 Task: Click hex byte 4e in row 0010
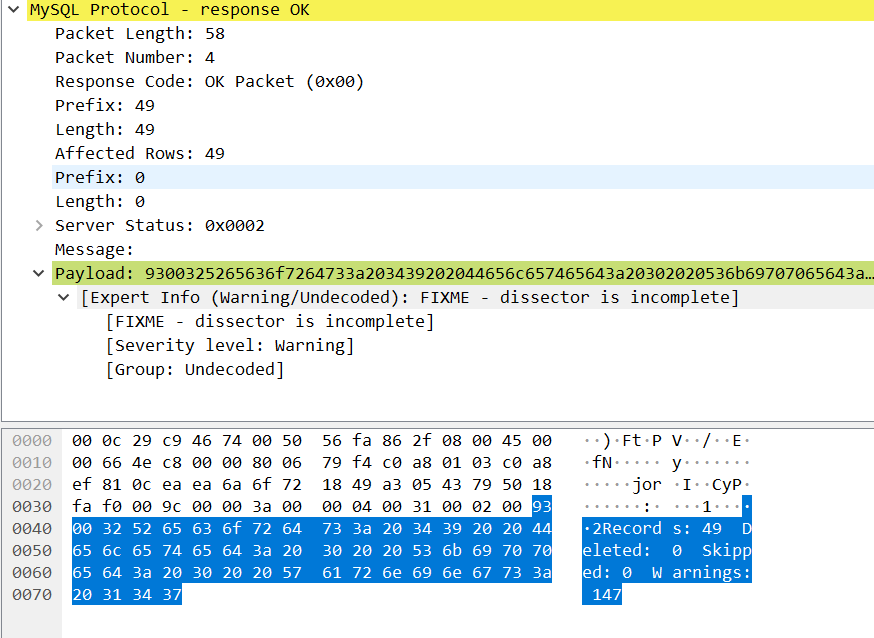point(142,462)
